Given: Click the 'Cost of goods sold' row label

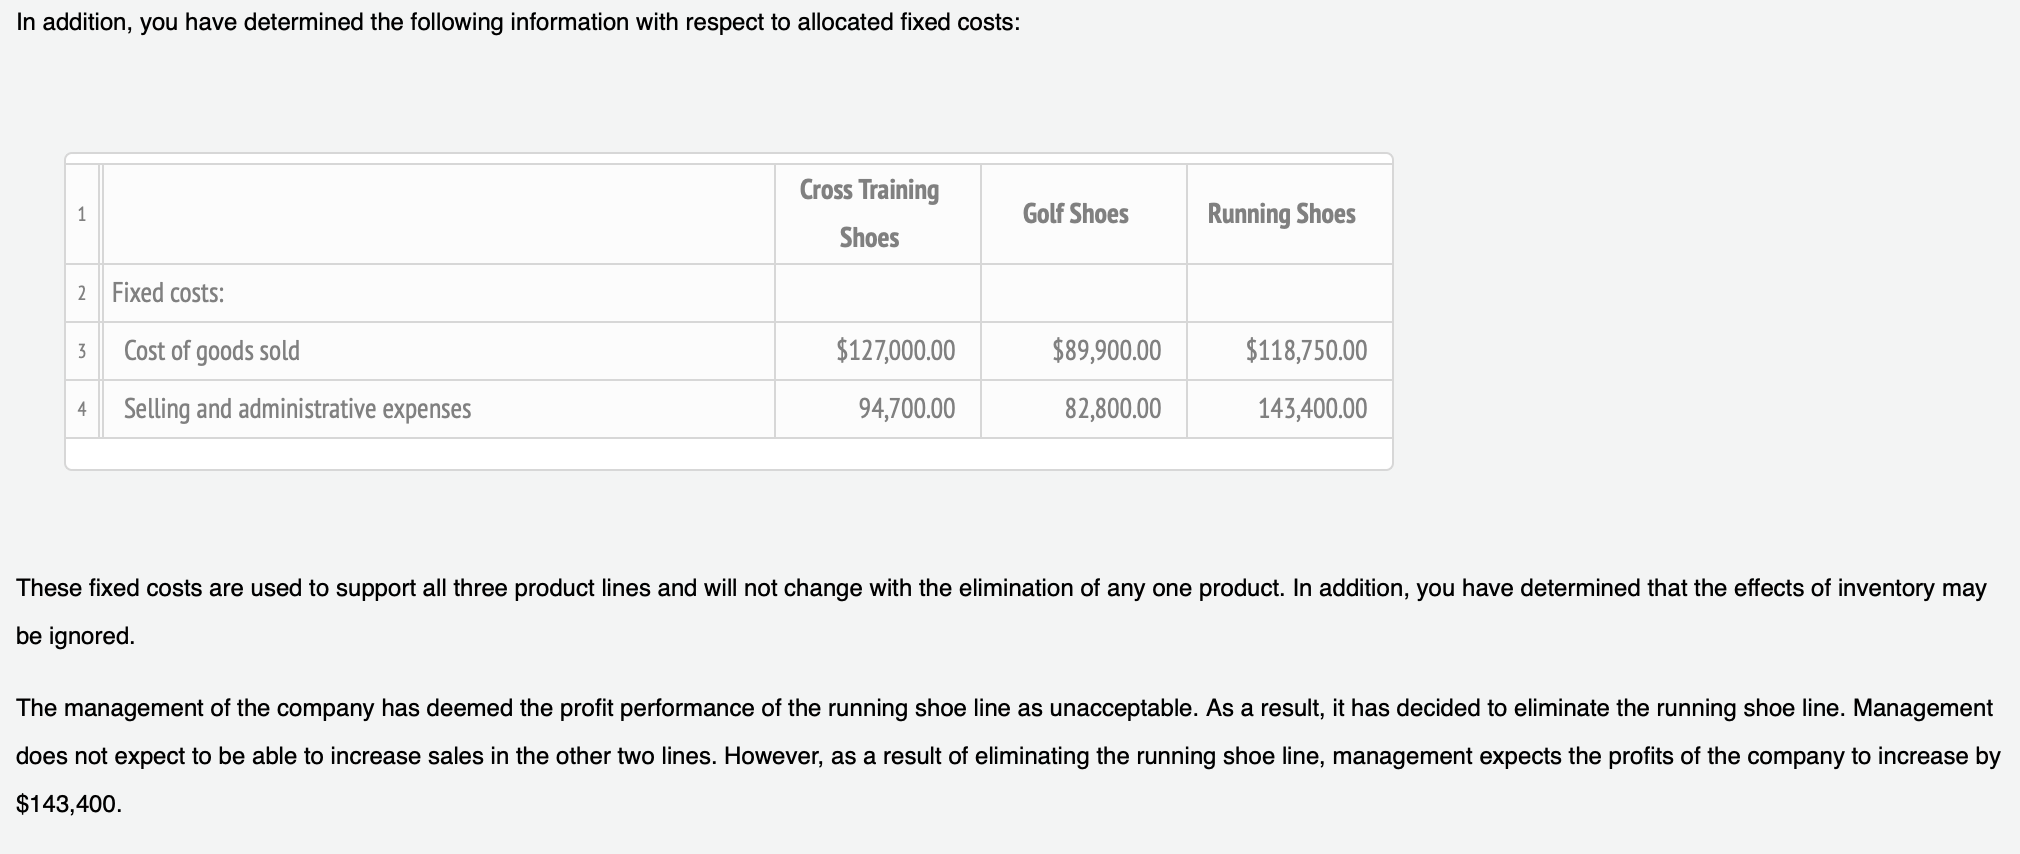Looking at the screenshot, I should click(x=212, y=351).
